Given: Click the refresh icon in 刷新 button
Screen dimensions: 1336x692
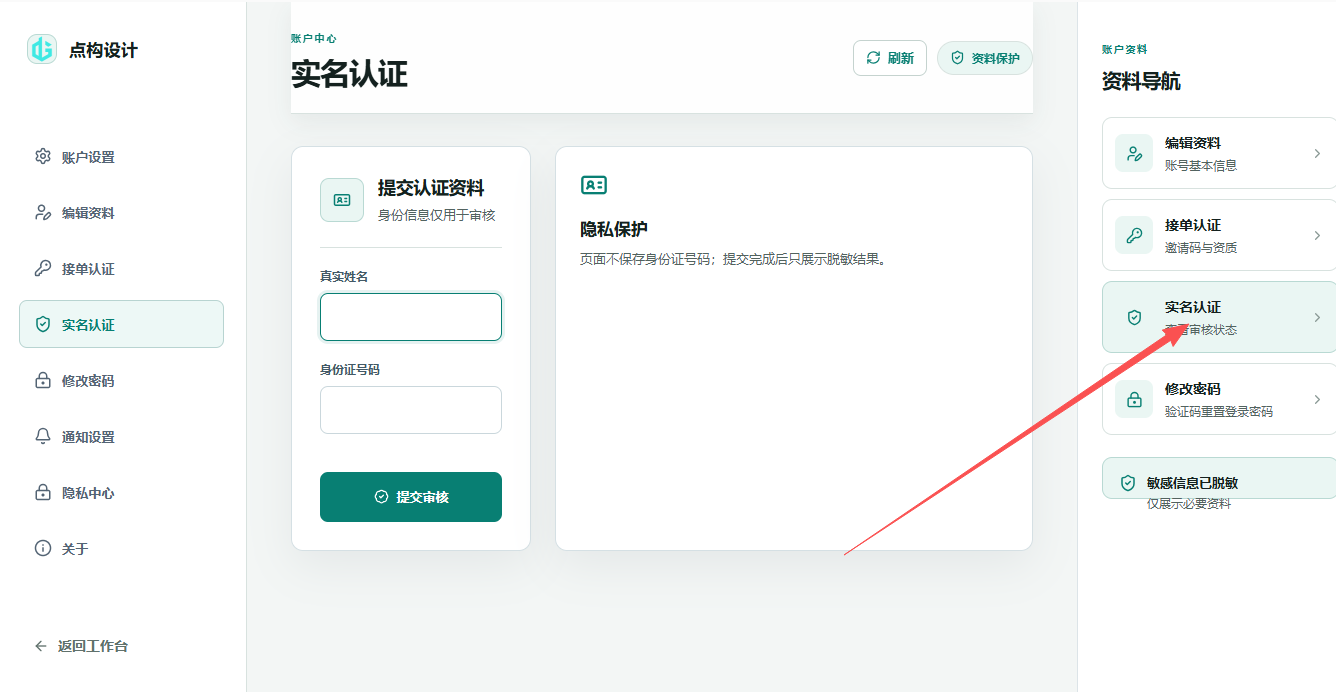Looking at the screenshot, I should coord(873,58).
